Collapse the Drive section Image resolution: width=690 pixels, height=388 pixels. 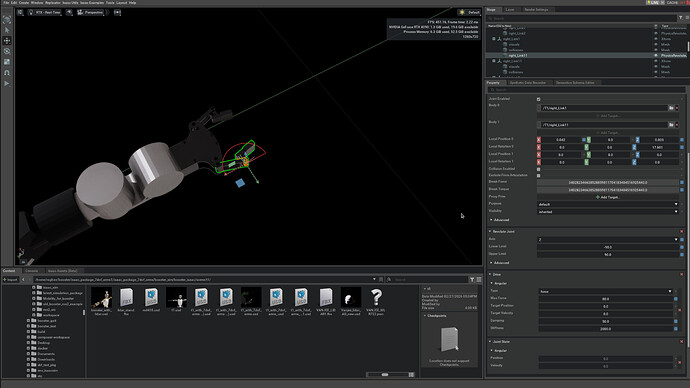pos(490,275)
